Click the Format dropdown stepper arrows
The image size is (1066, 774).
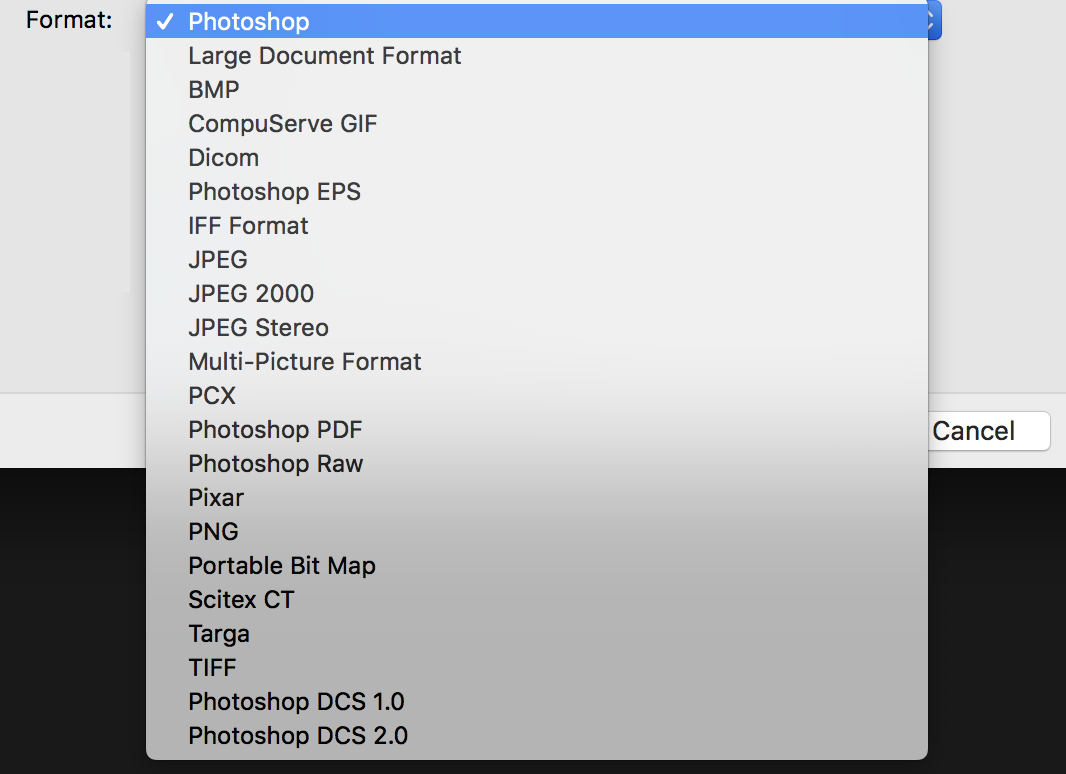(x=932, y=21)
